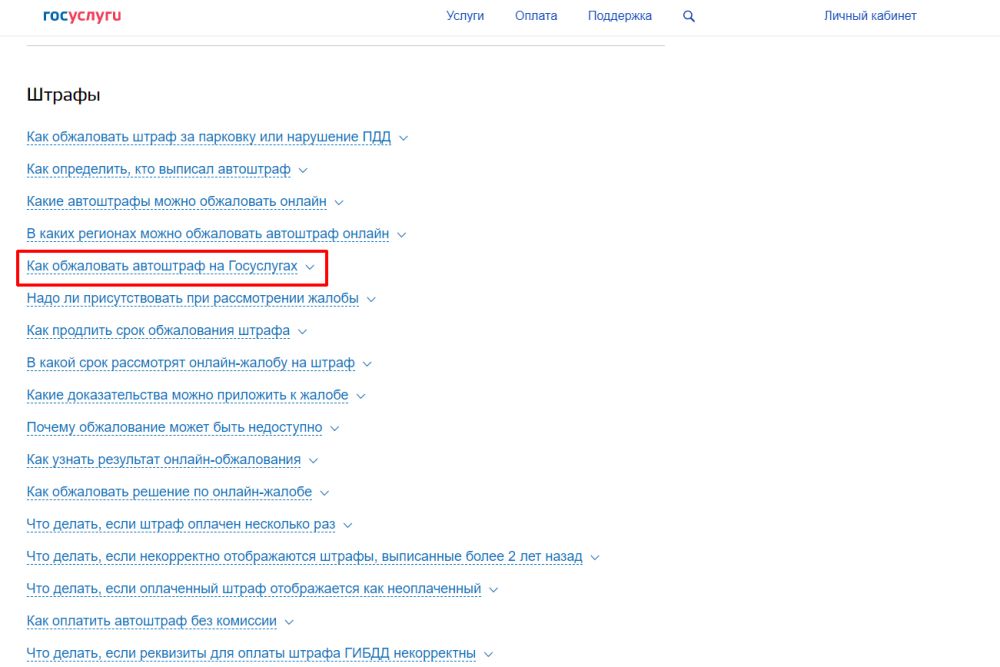
Task: Open 'Как обжаловать штраф за парковку или нарушение ПДД'
Action: click(x=209, y=137)
